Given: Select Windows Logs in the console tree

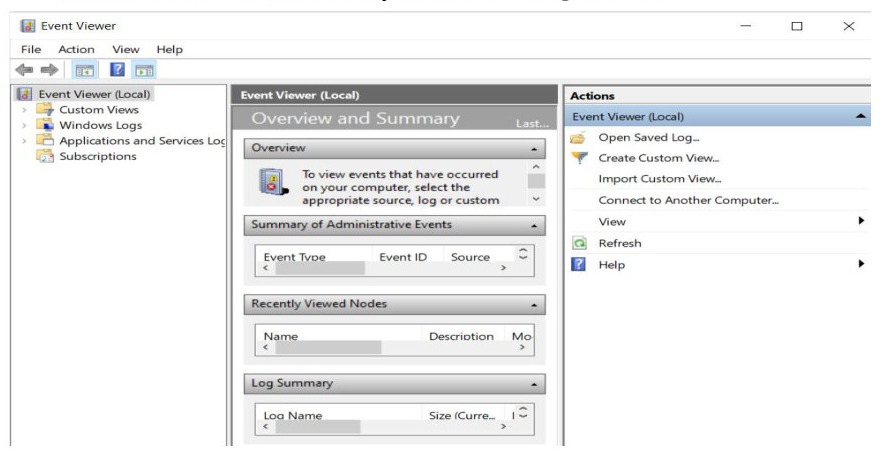Looking at the screenshot, I should [100, 125].
